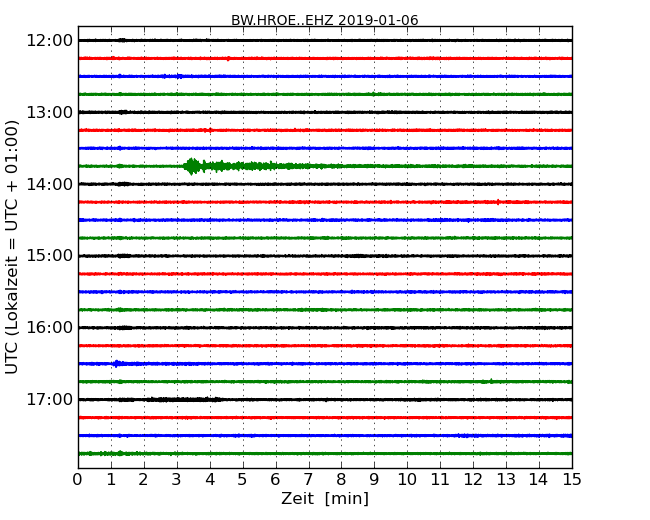Select the 17:00 time axis label

pos(49,399)
